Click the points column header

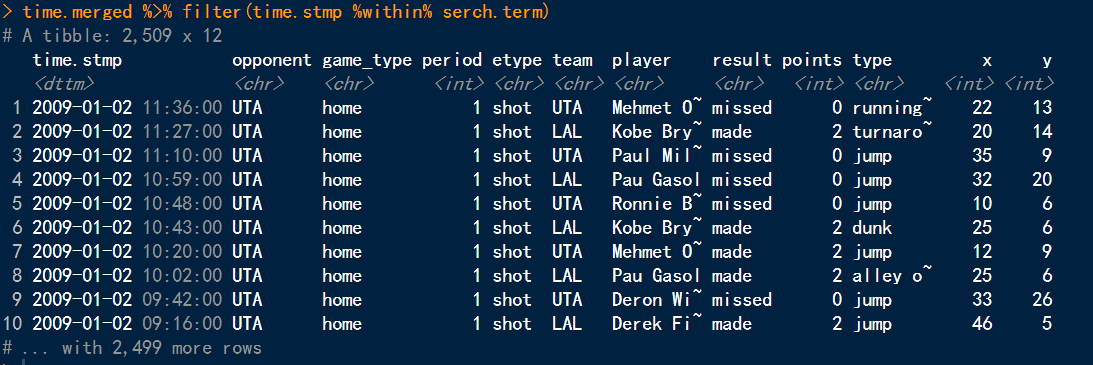pos(811,61)
